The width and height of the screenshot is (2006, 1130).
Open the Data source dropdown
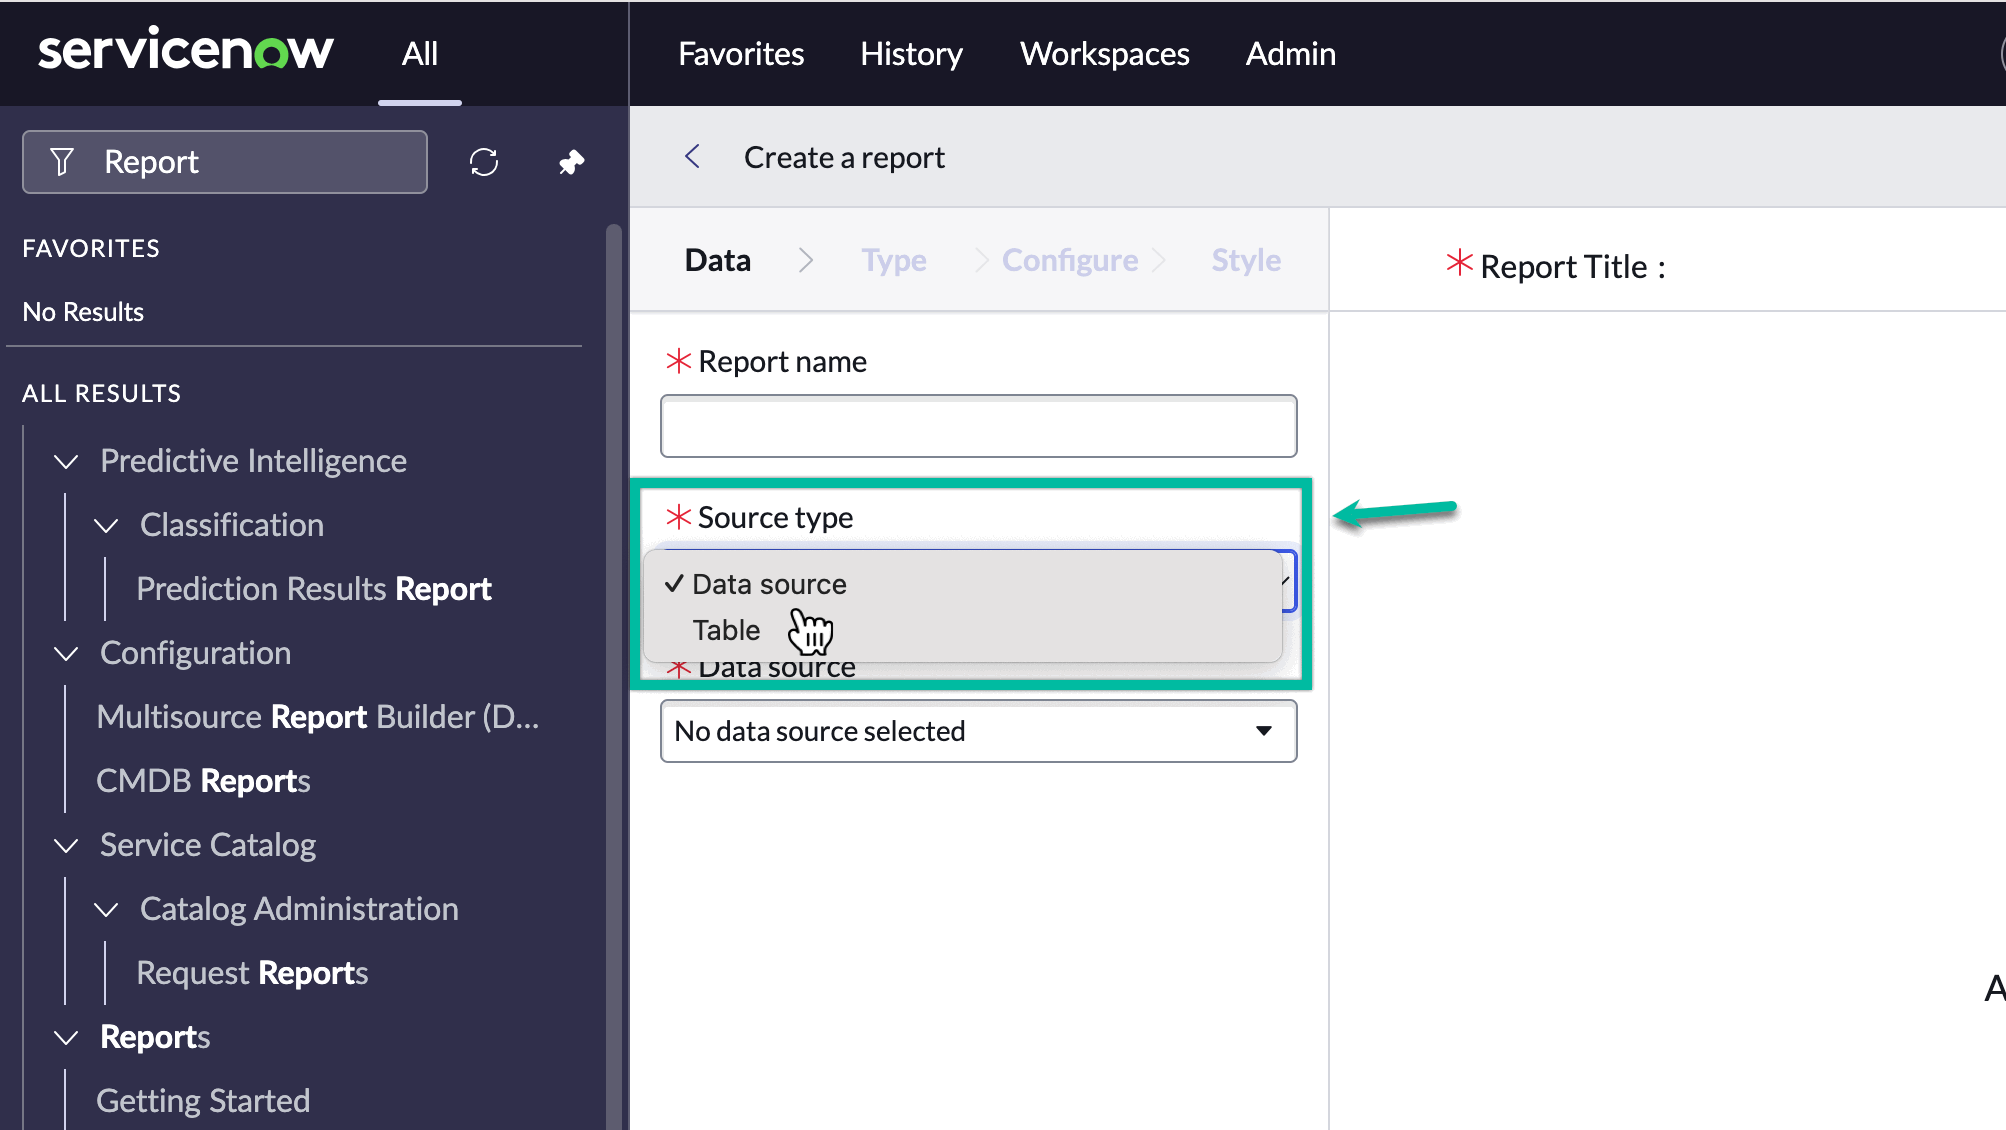978,731
